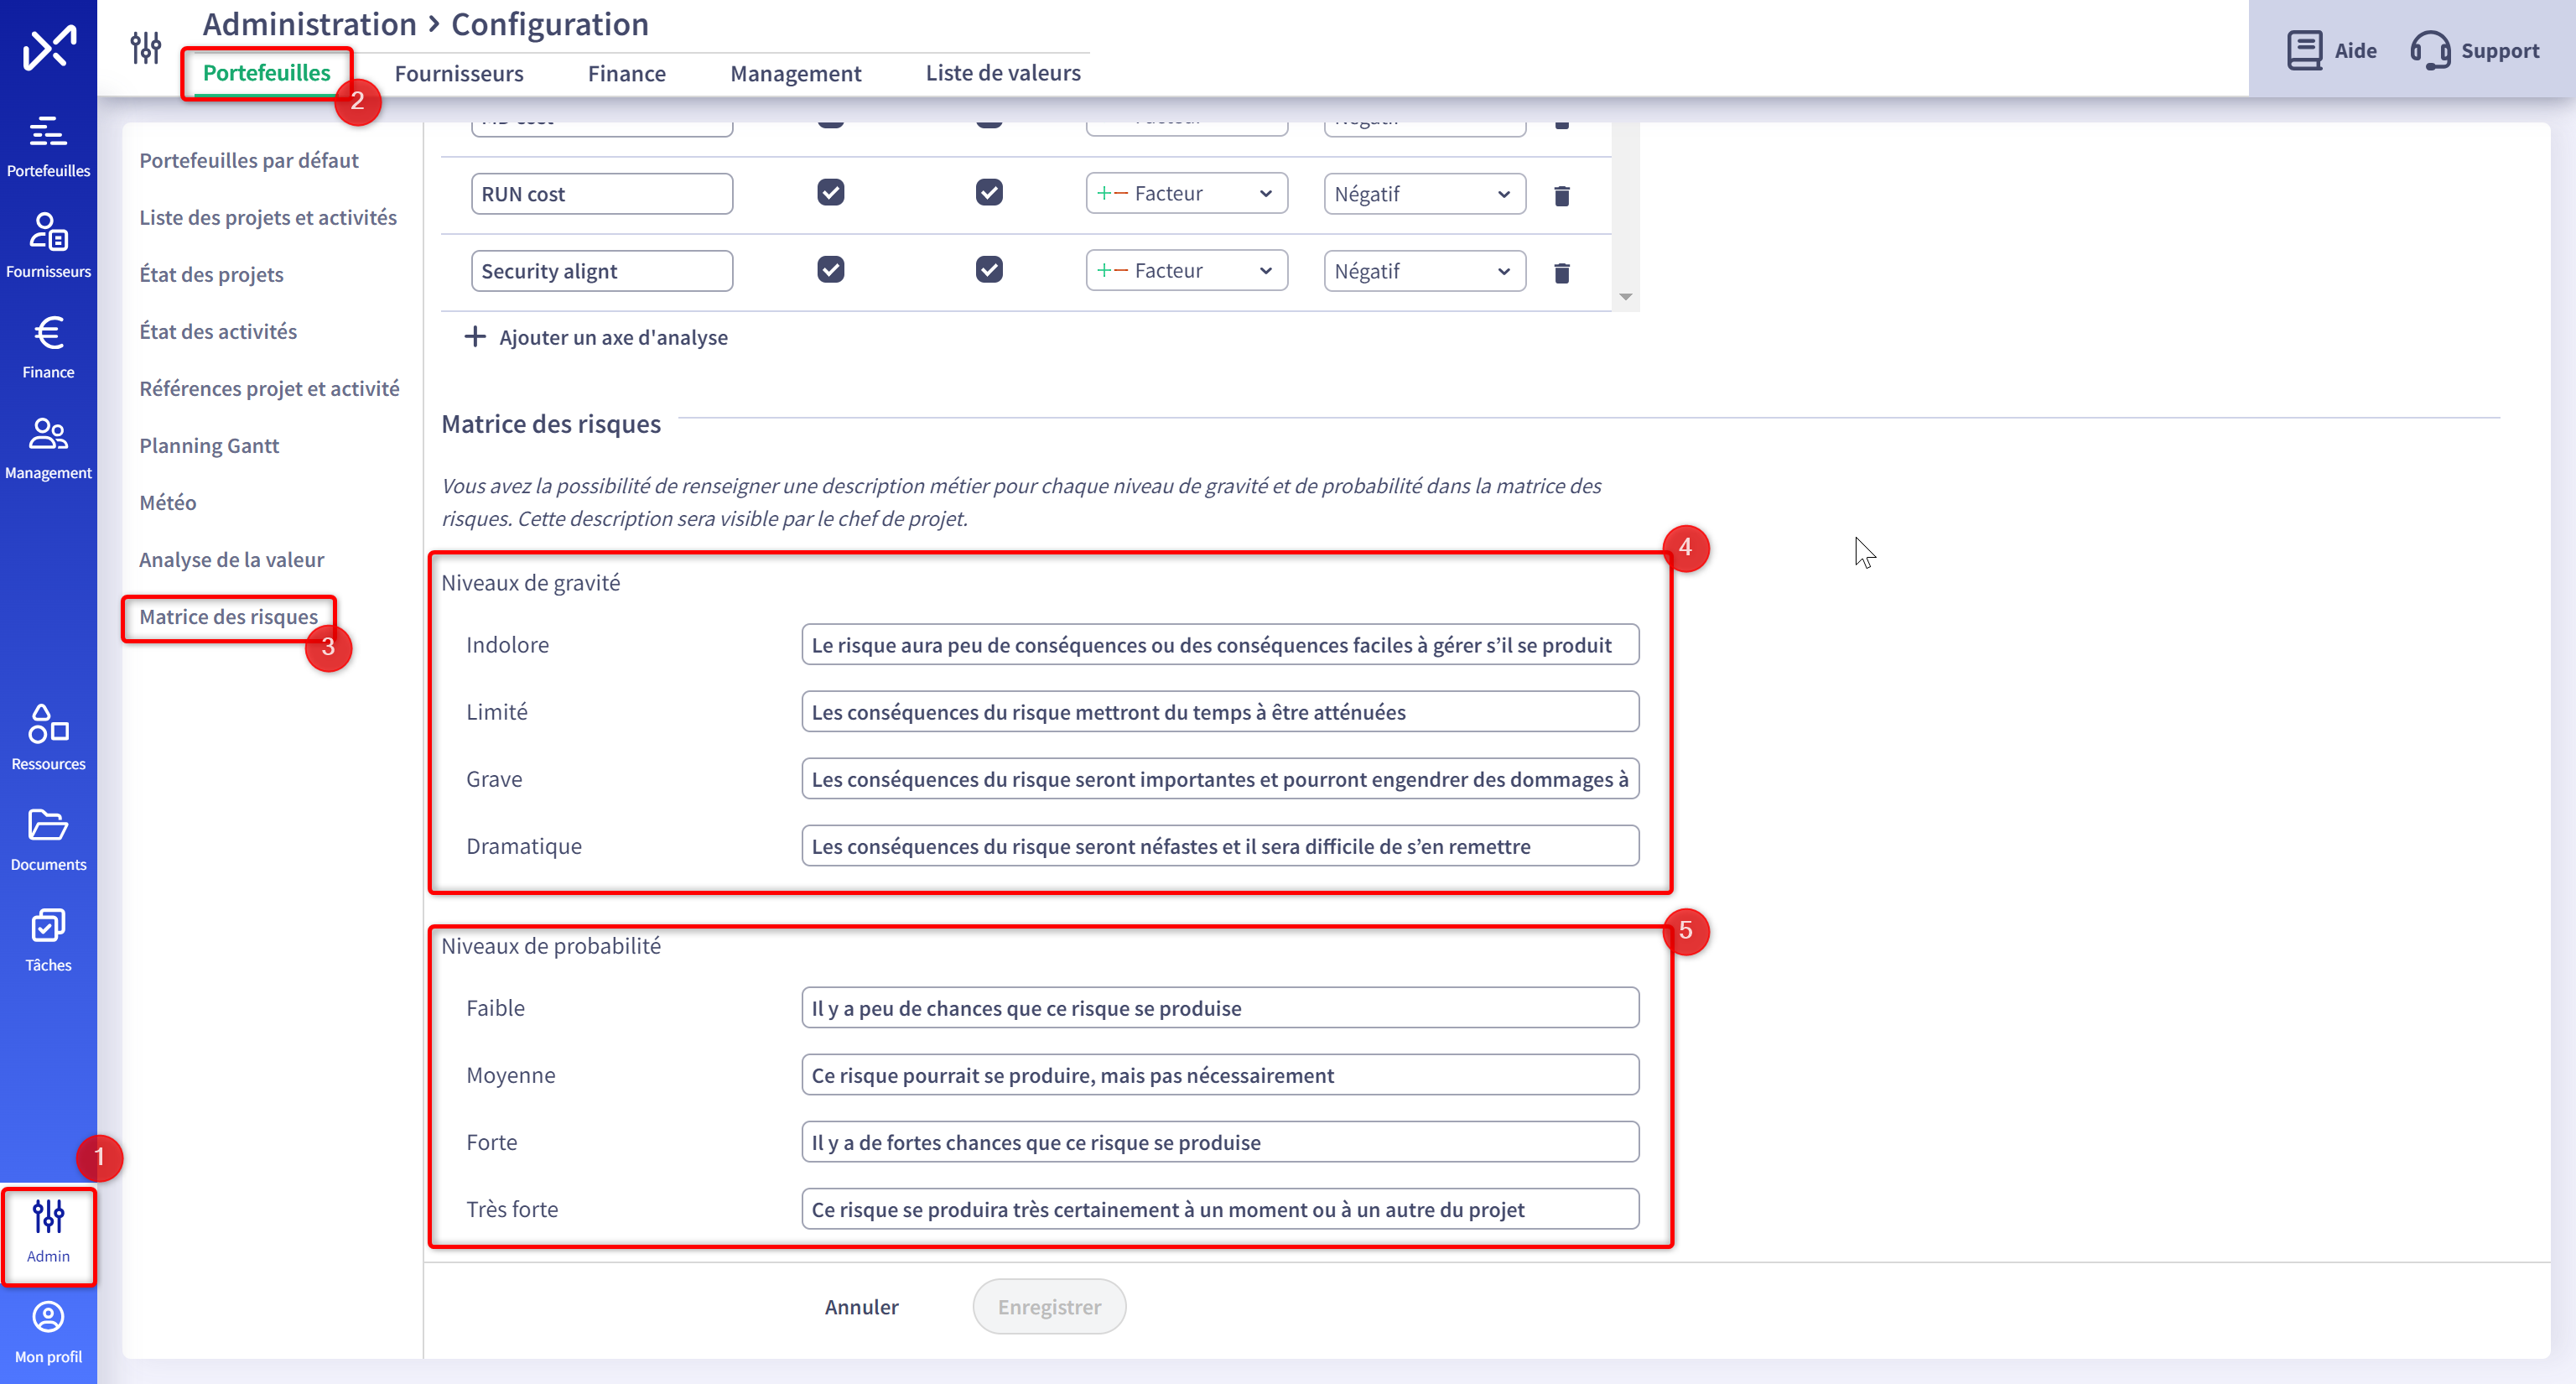Click the configuration sliders icon beside Administration title
The width and height of the screenshot is (2576, 1384).
tap(146, 47)
